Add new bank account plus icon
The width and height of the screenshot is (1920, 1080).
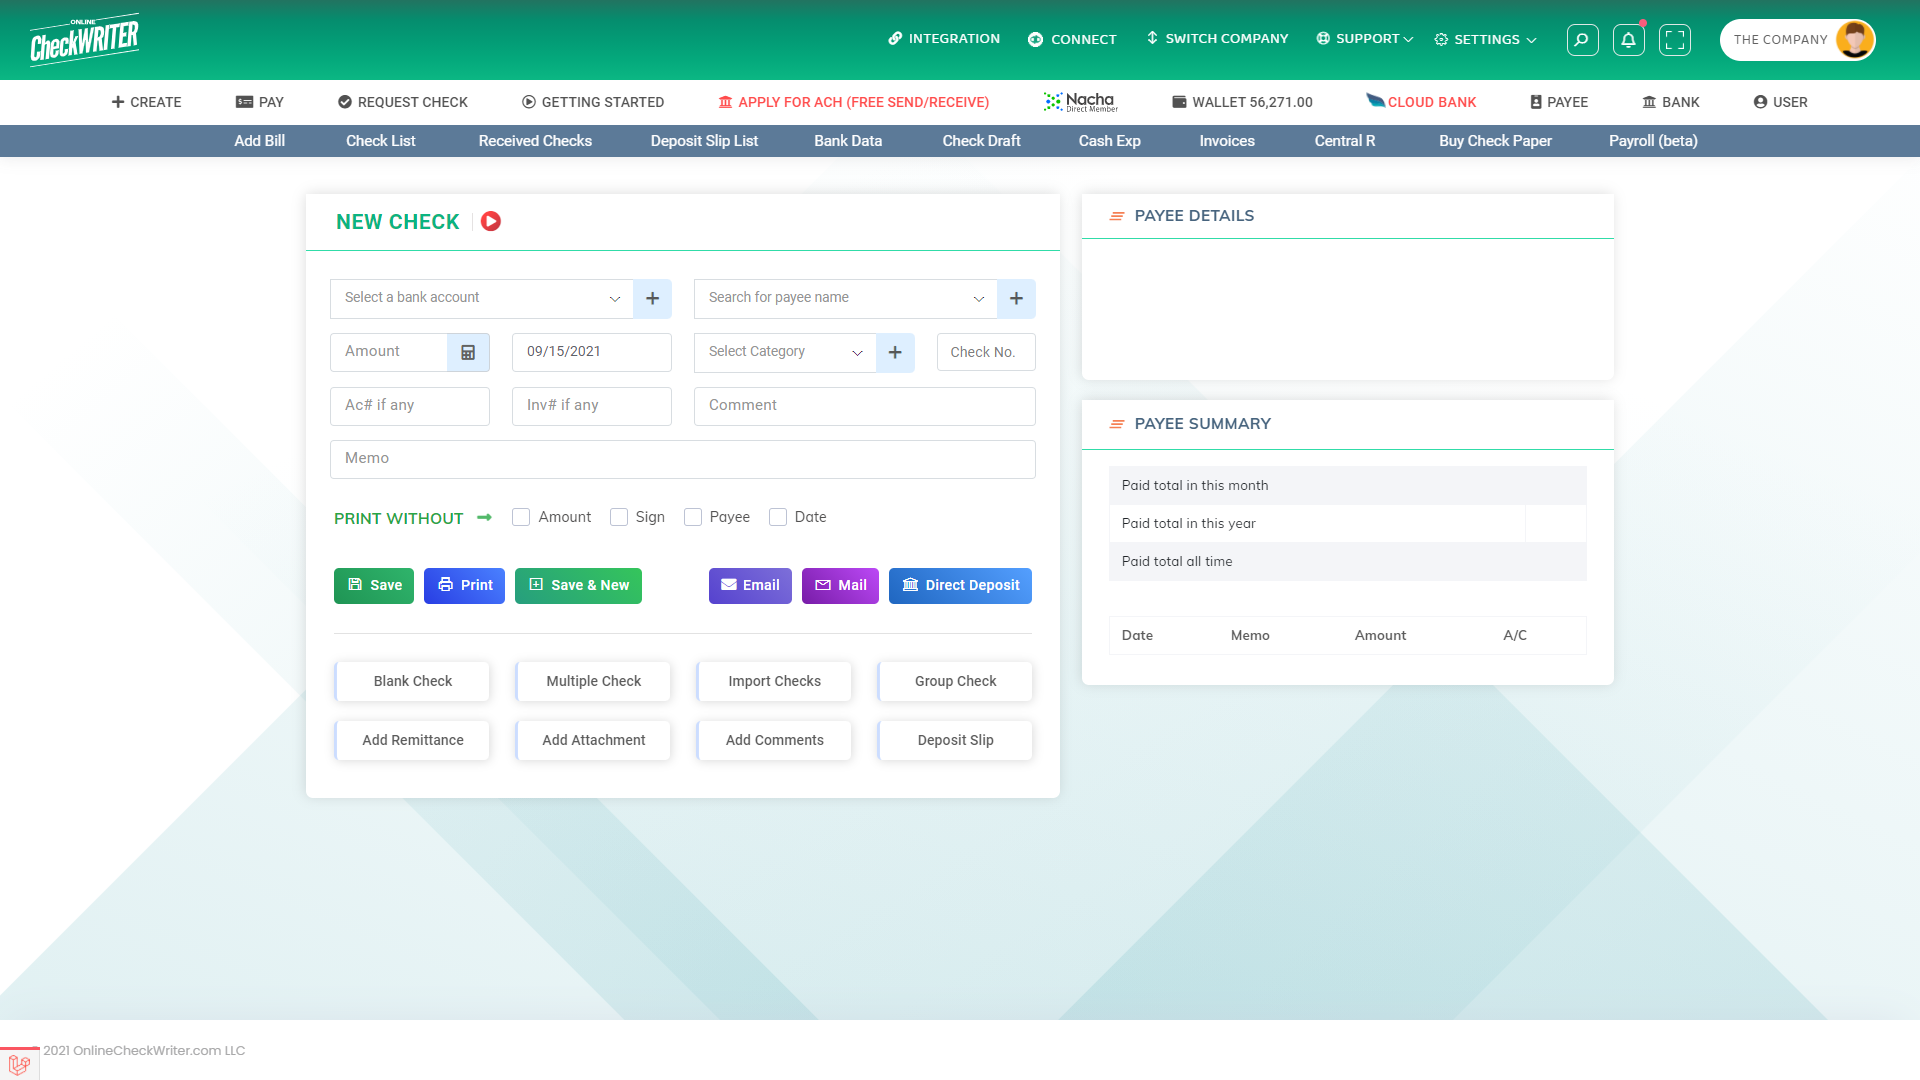(652, 298)
